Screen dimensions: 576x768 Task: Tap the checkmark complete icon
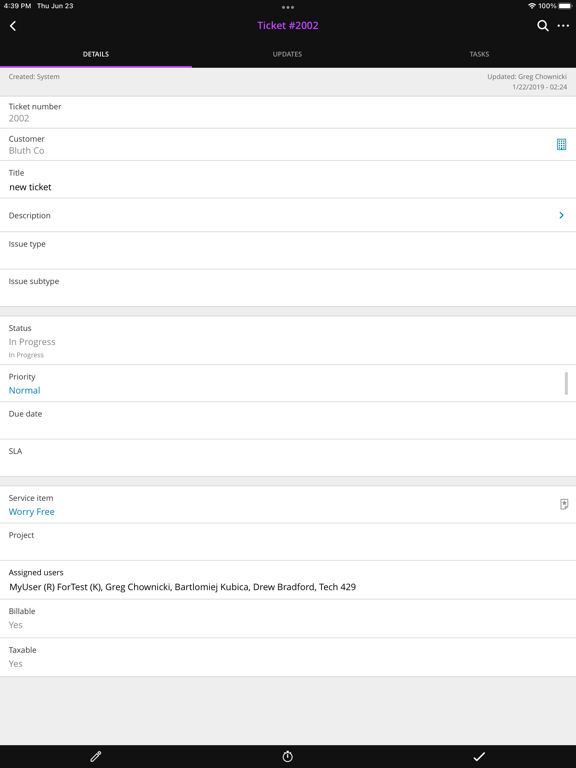480,757
